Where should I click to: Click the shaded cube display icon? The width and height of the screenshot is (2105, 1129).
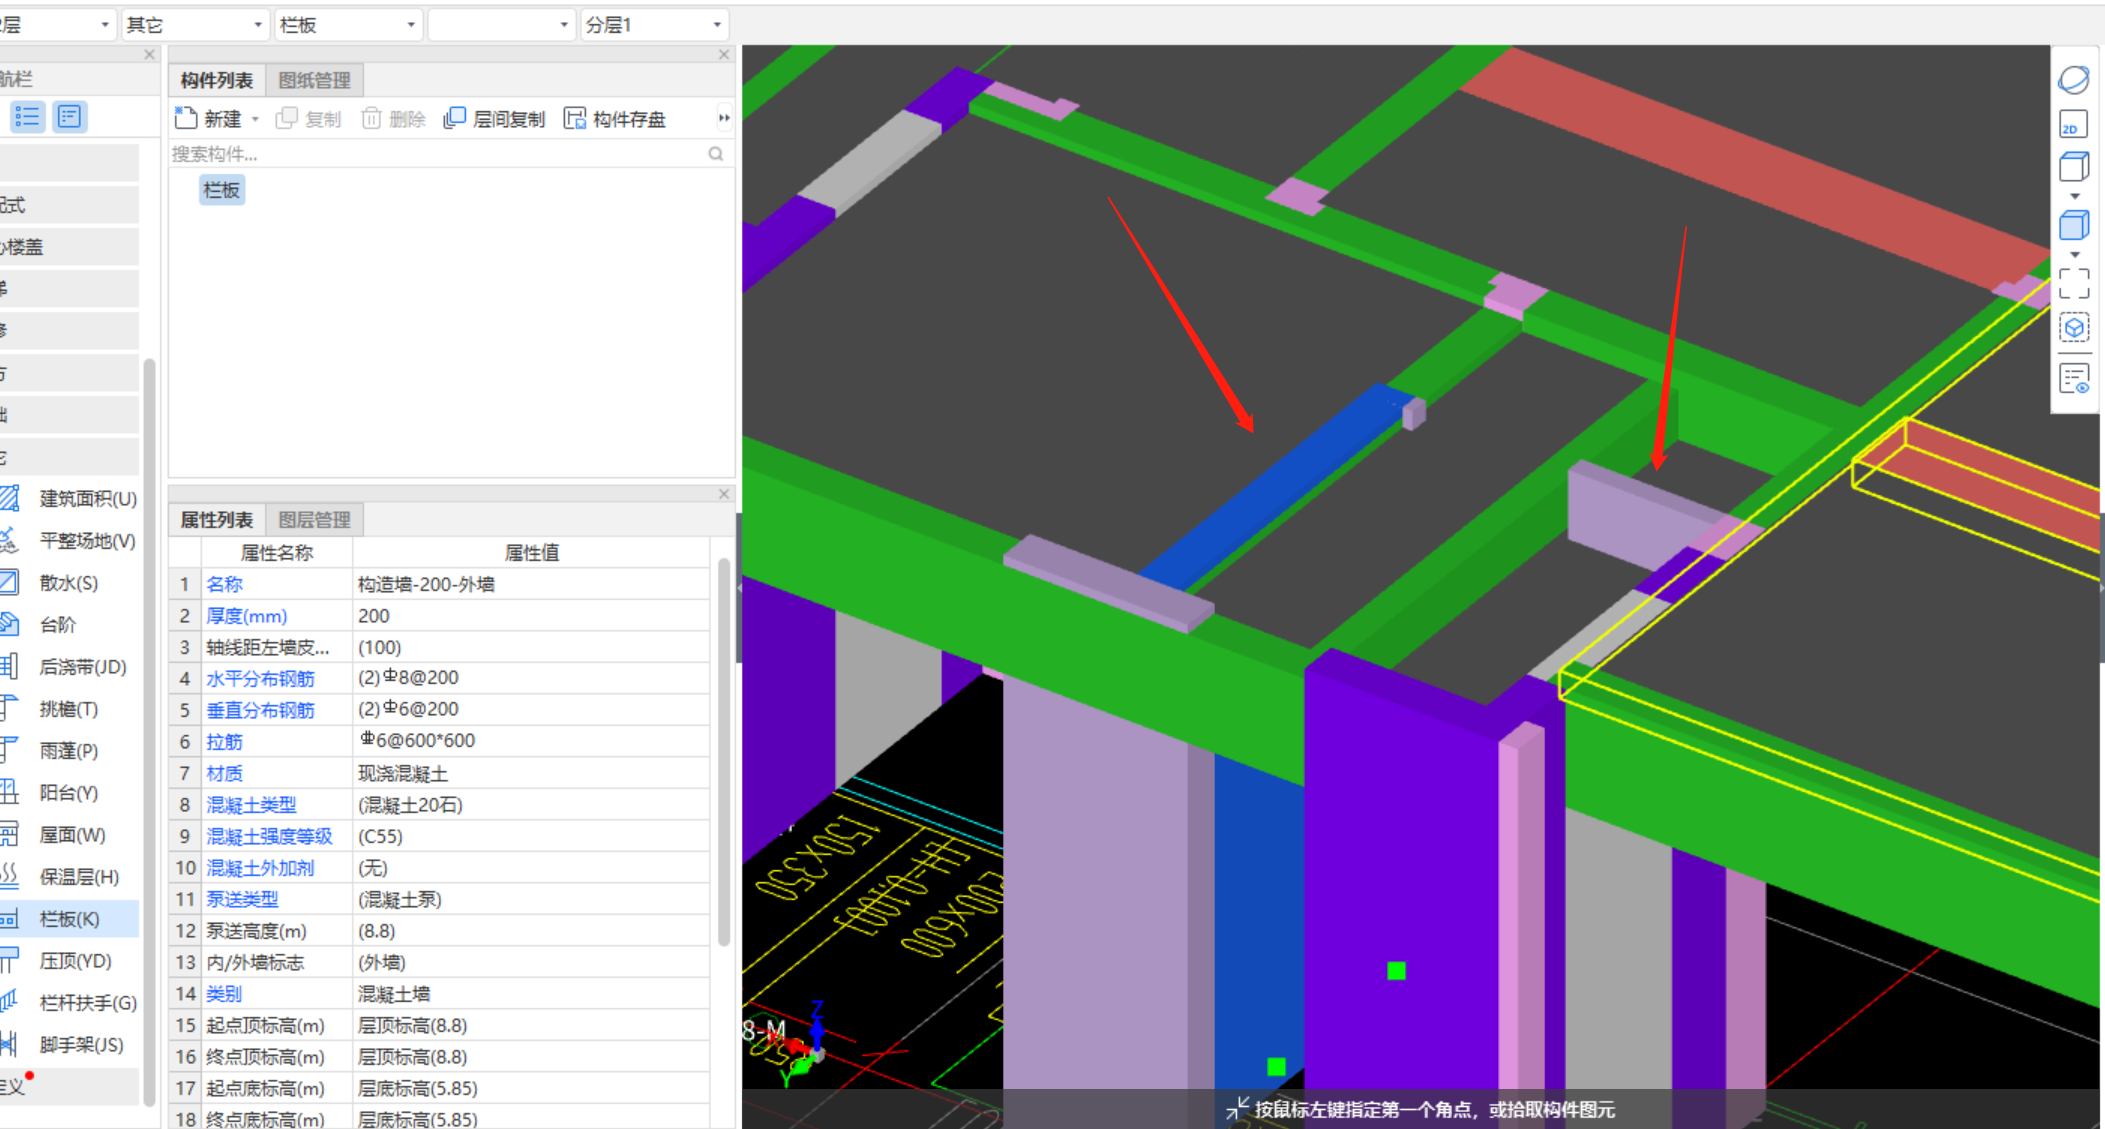click(x=2074, y=225)
